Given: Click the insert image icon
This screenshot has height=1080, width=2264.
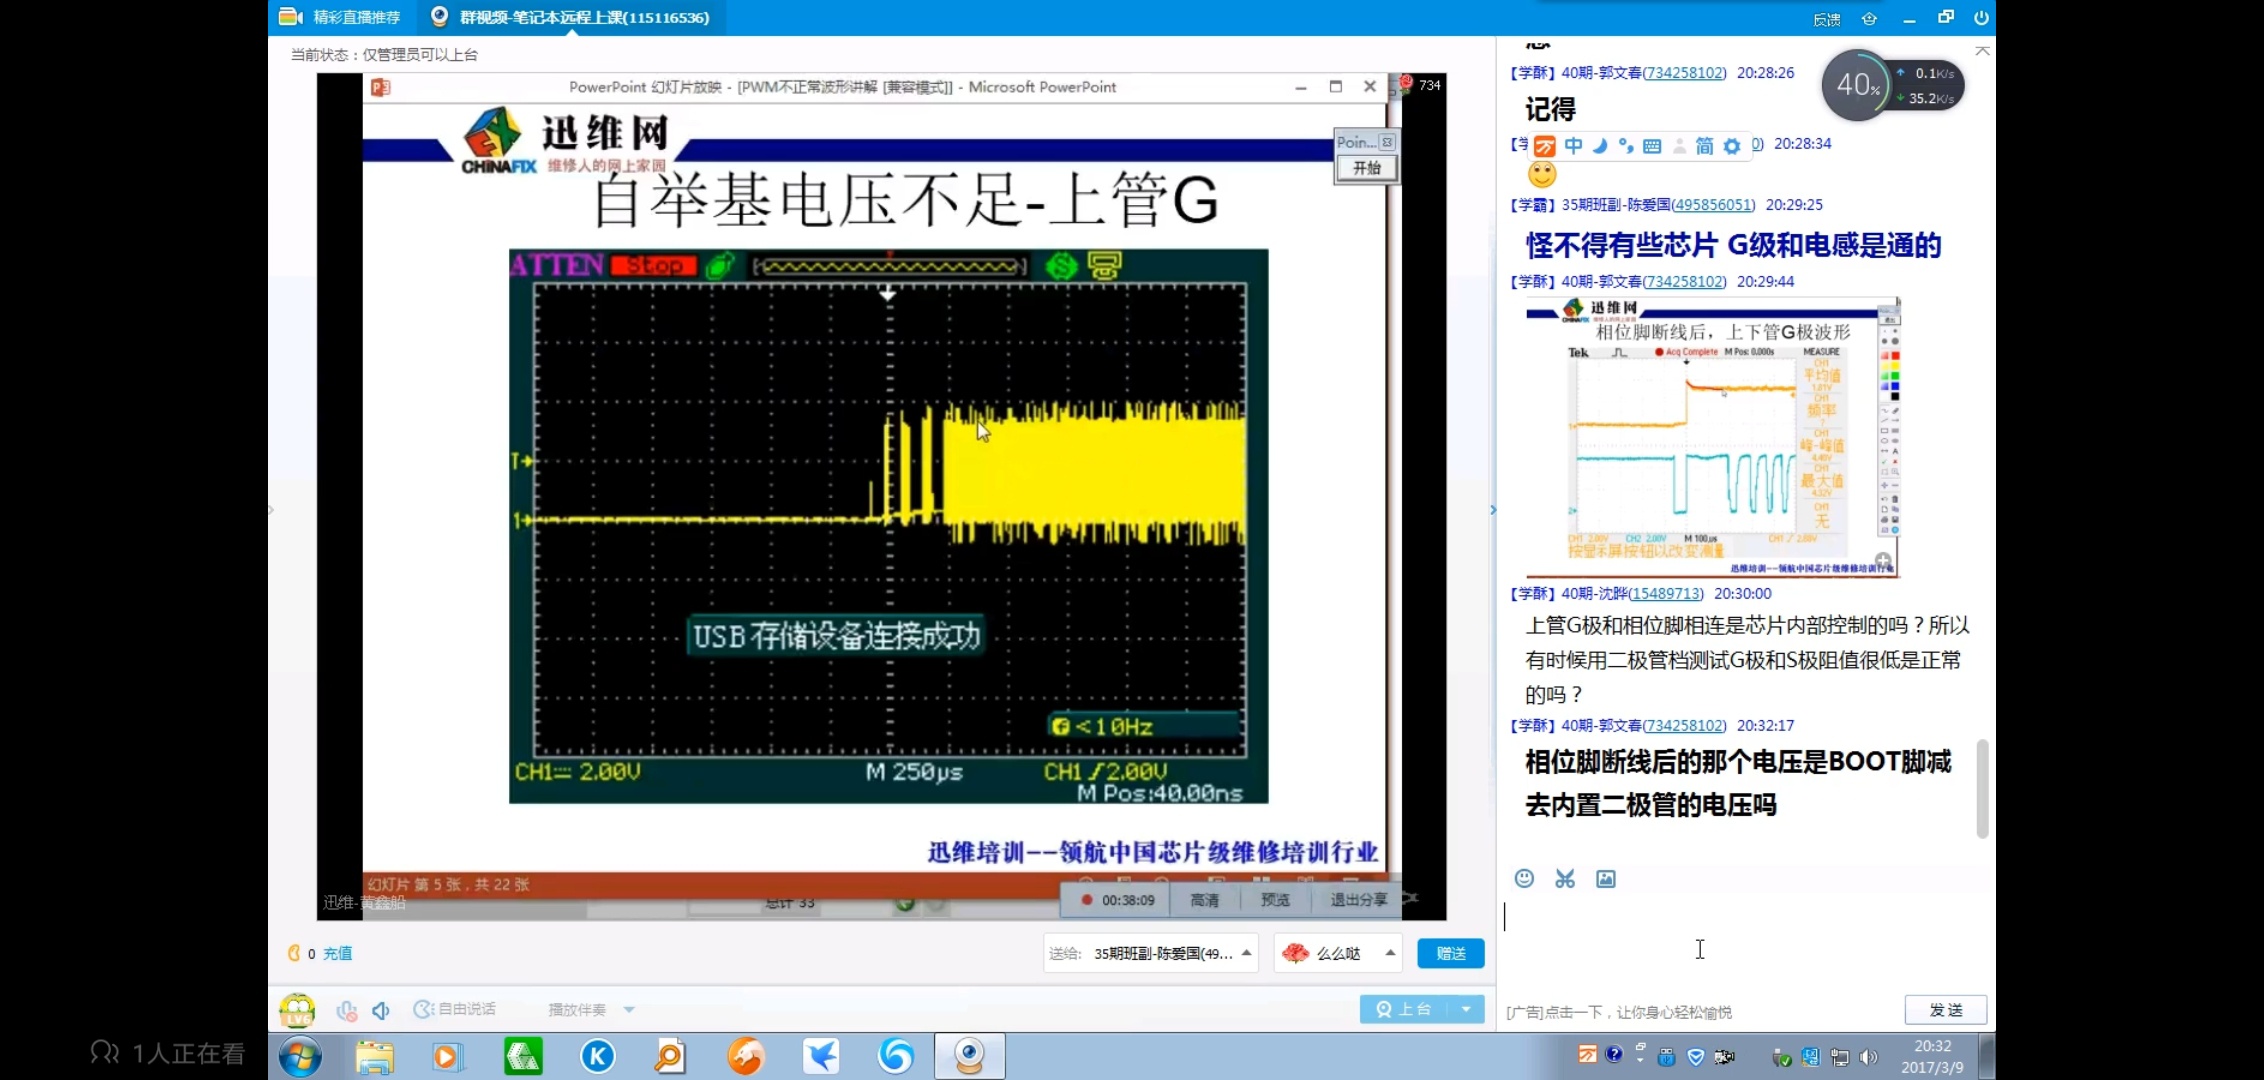Looking at the screenshot, I should (x=1606, y=878).
